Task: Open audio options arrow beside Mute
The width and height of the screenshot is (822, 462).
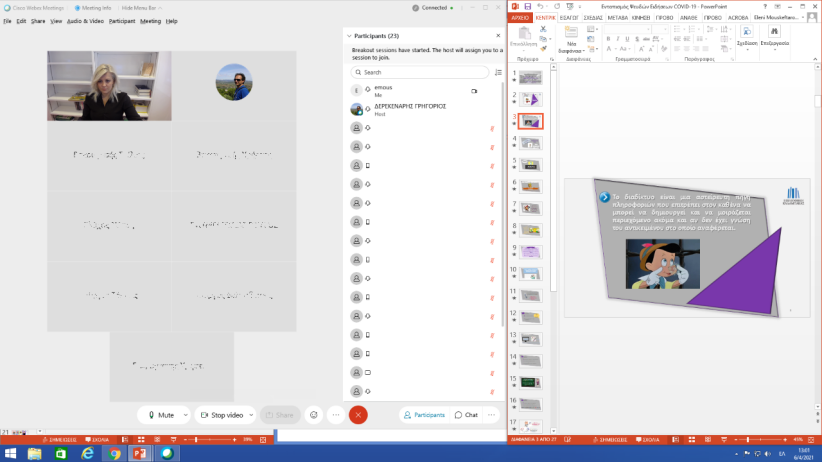Action: (186, 415)
